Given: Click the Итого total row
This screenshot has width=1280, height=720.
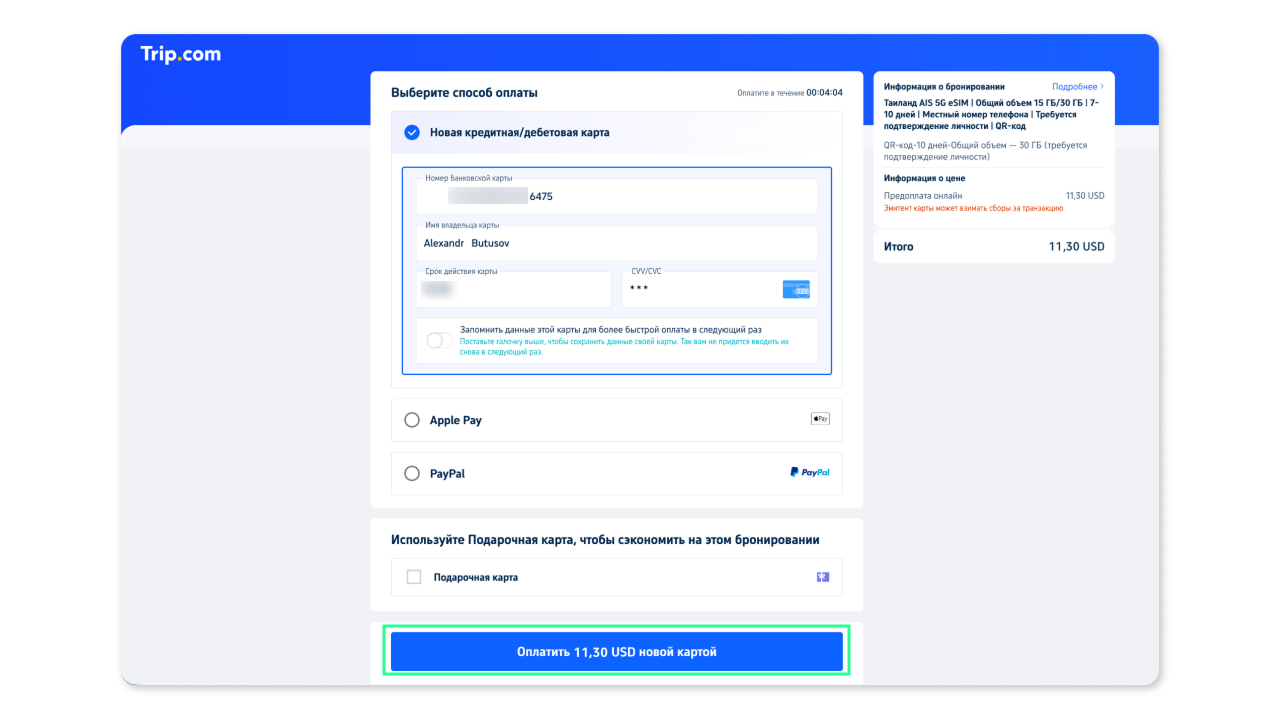Looking at the screenshot, I should pos(994,246).
